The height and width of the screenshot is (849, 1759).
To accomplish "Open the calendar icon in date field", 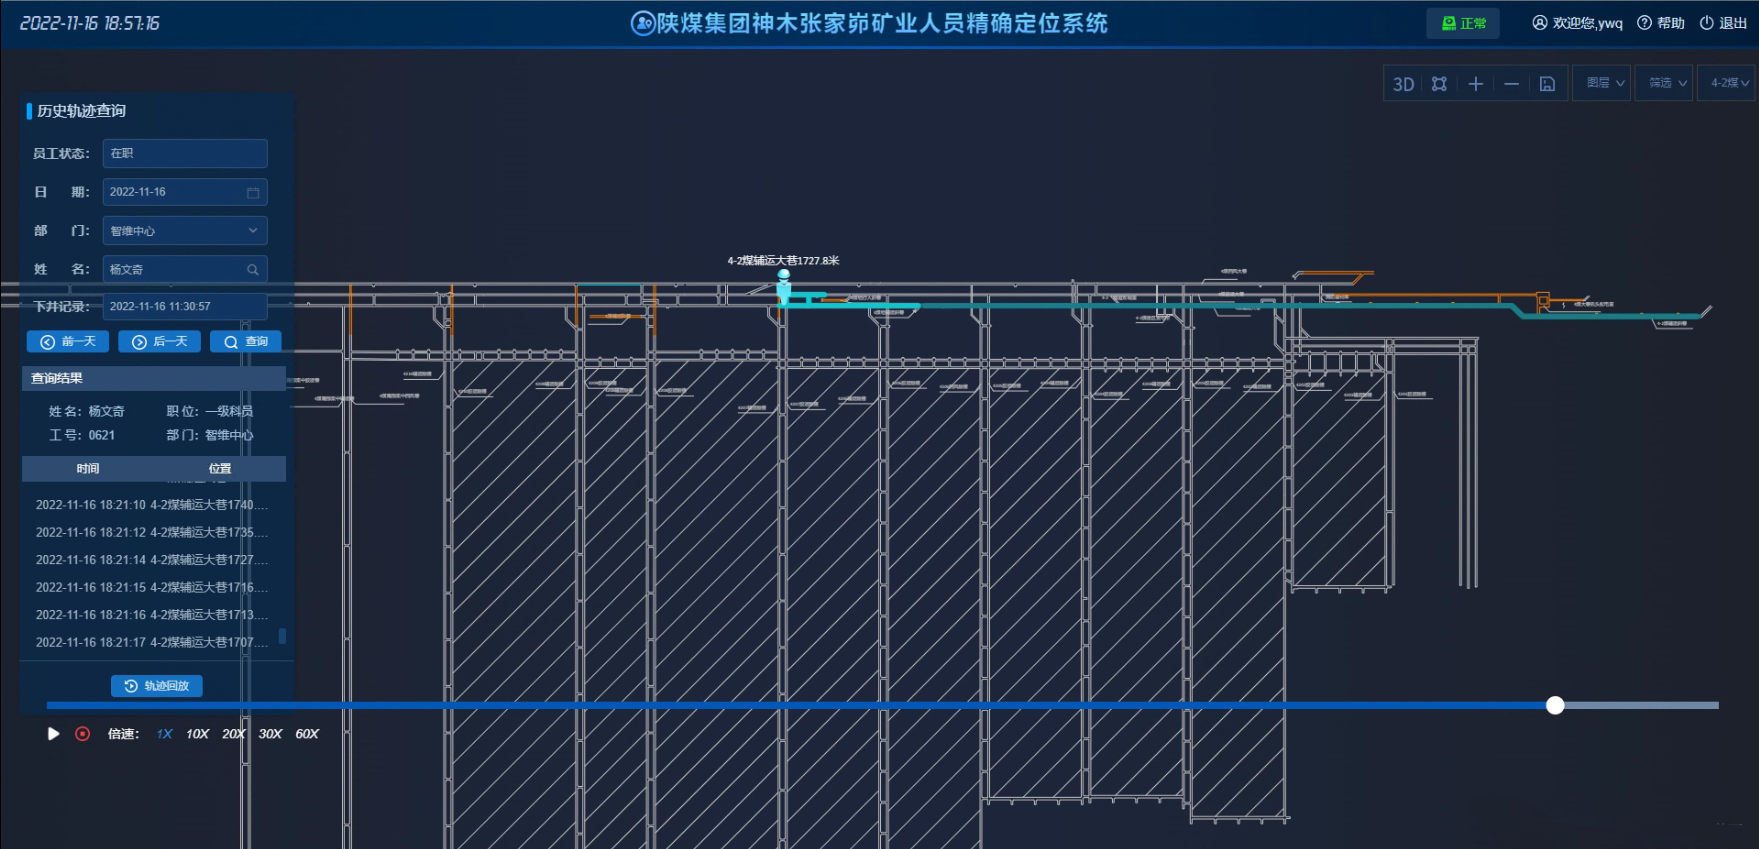I will pos(253,192).
